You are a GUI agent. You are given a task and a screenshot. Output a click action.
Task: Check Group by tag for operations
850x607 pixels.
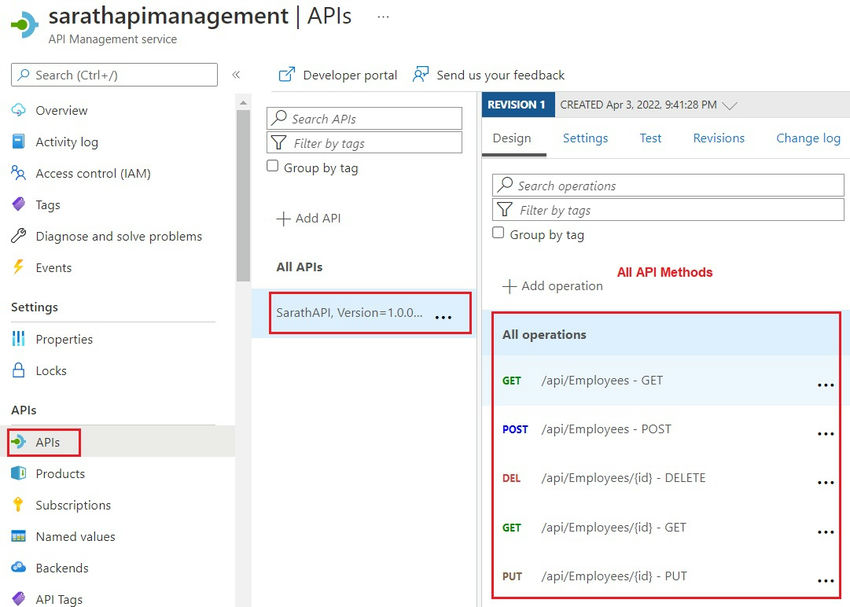click(x=499, y=234)
